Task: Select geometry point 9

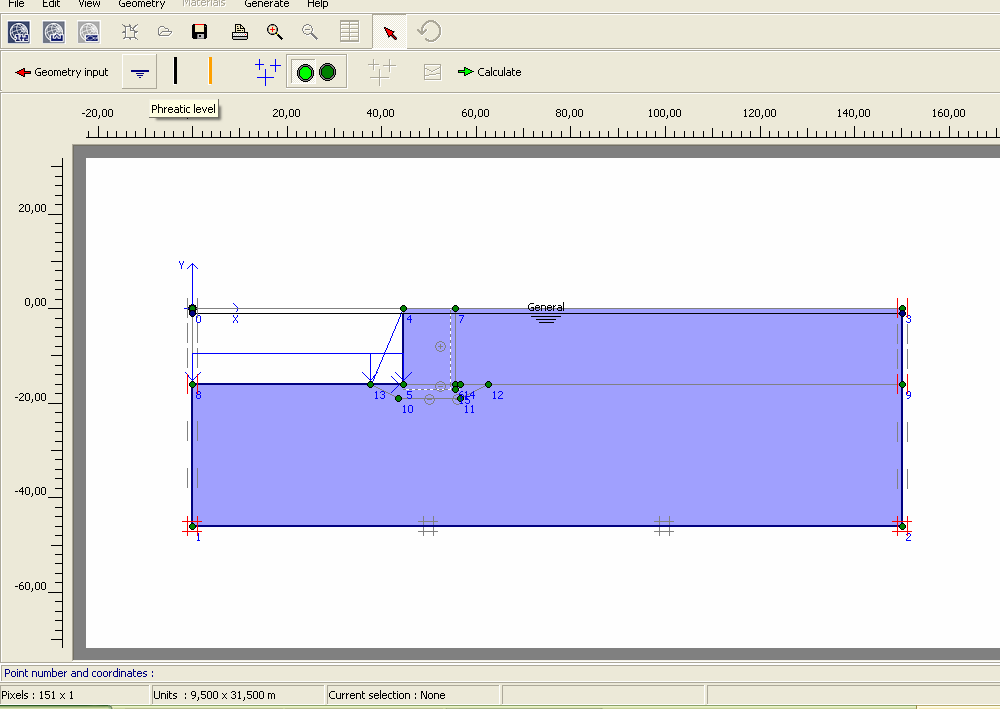Action: [902, 384]
